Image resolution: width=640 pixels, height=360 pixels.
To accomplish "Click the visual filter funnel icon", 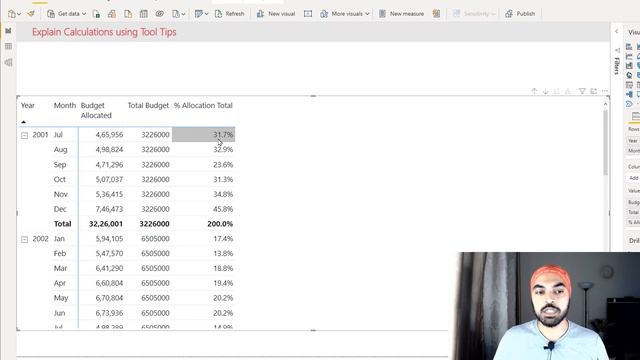I will tap(582, 91).
